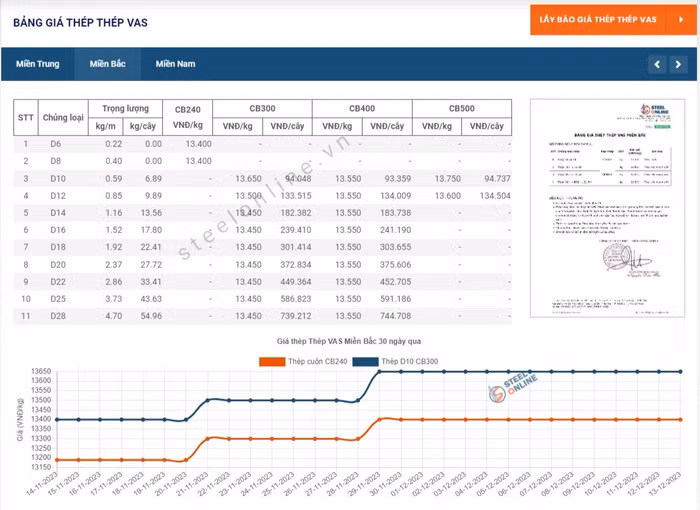Switch to the Miền Trung tab
The height and width of the screenshot is (510, 700).
(38, 64)
